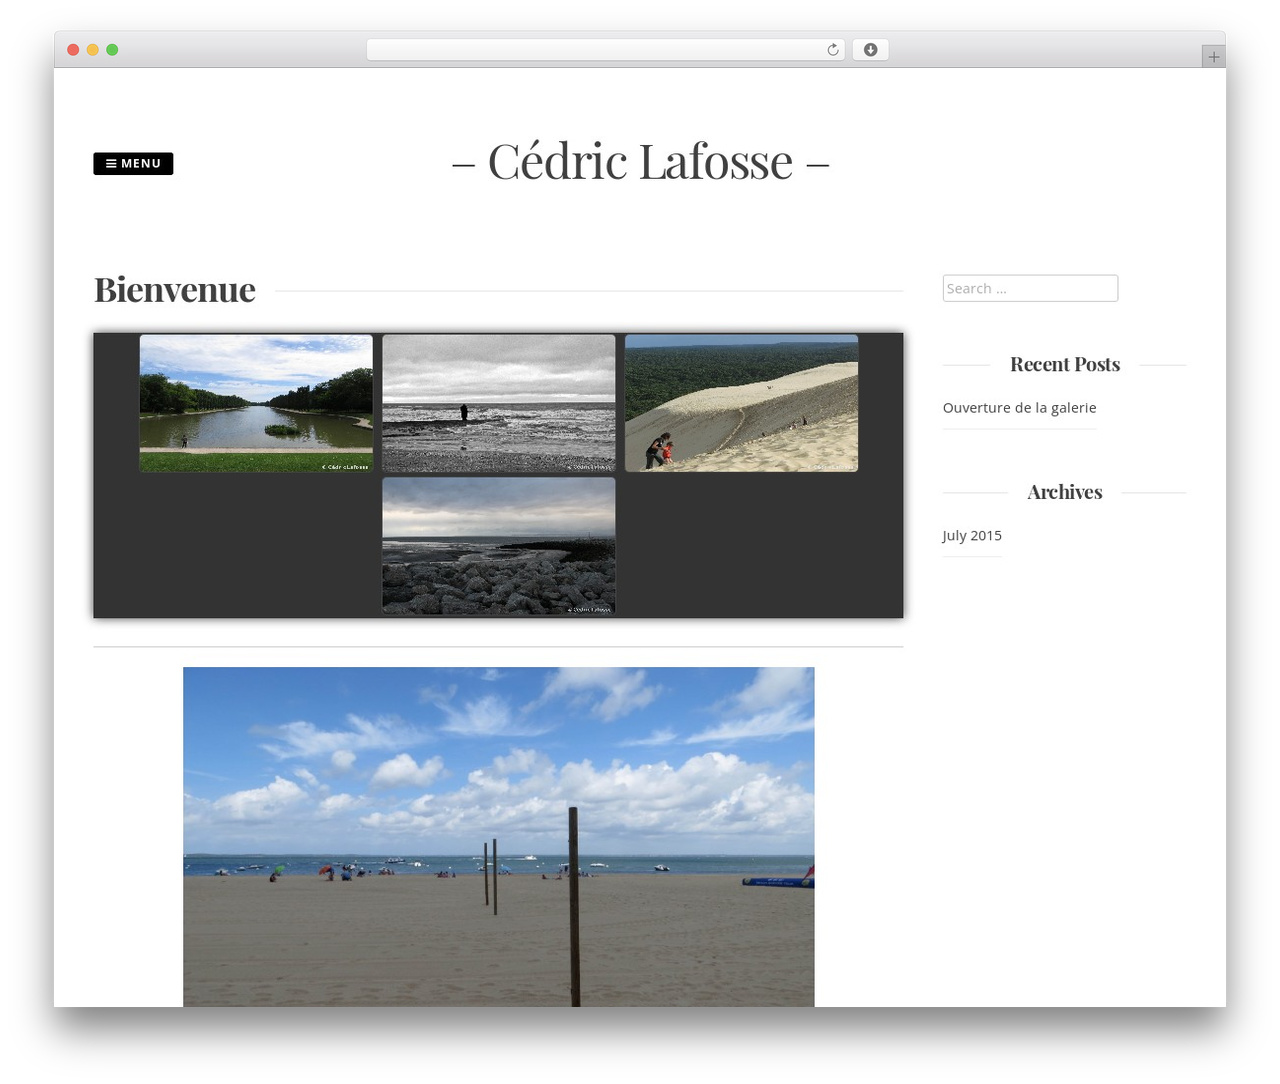Click the Archives widget heading
1280x1084 pixels.
[1065, 492]
